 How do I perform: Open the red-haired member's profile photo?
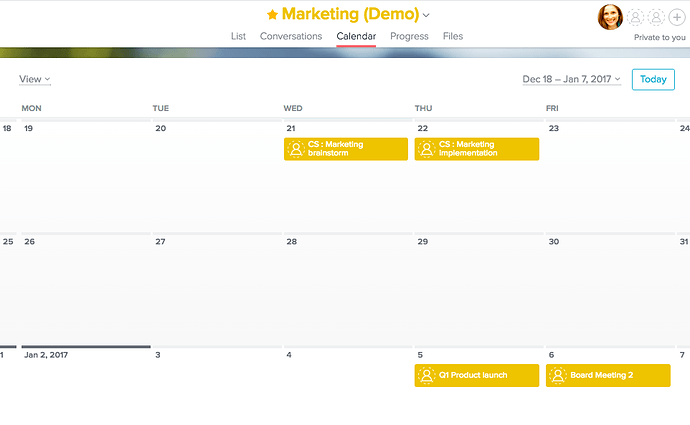point(610,17)
